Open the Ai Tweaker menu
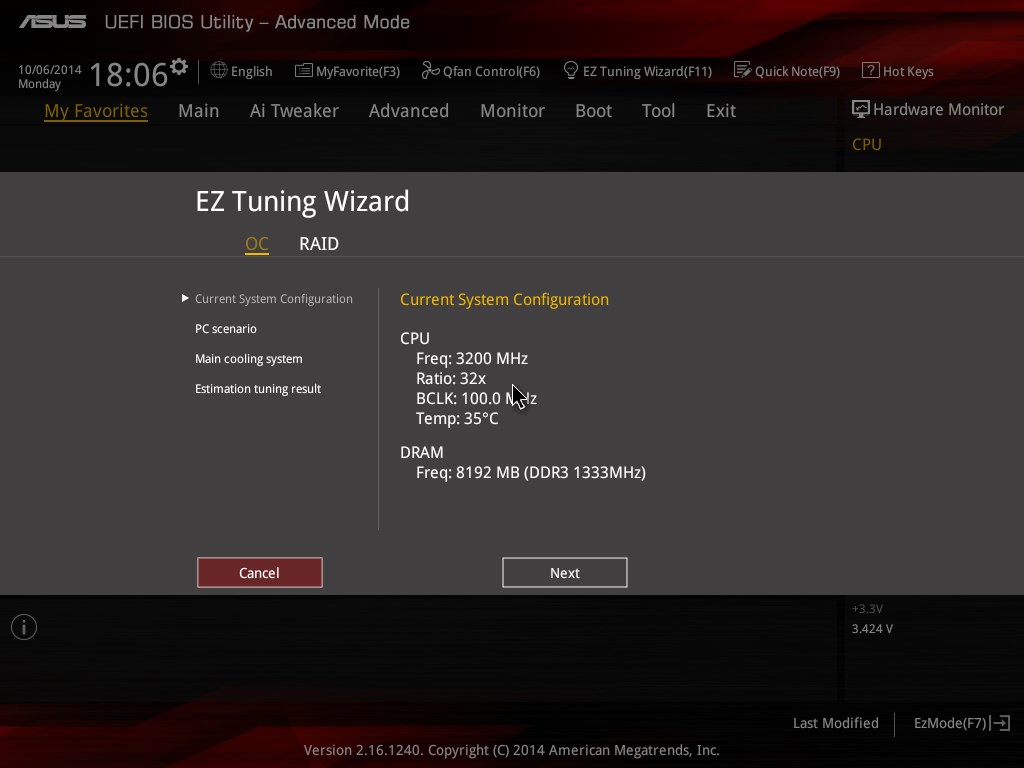The height and width of the screenshot is (768, 1024). pyautogui.click(x=294, y=111)
